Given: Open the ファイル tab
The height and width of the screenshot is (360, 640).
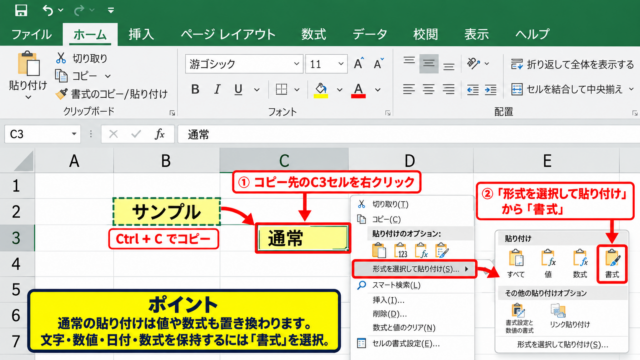Looking at the screenshot, I should tap(31, 34).
